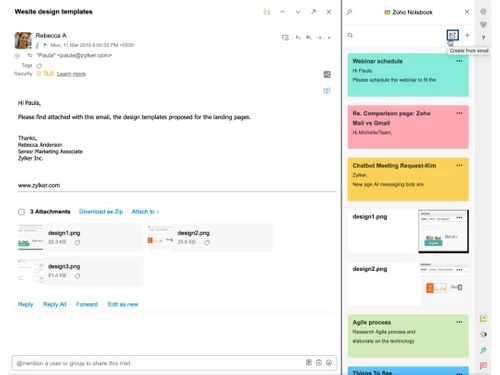The image size is (500, 375).
Task: Expand recipient details chevron beside To
Action: point(17,56)
